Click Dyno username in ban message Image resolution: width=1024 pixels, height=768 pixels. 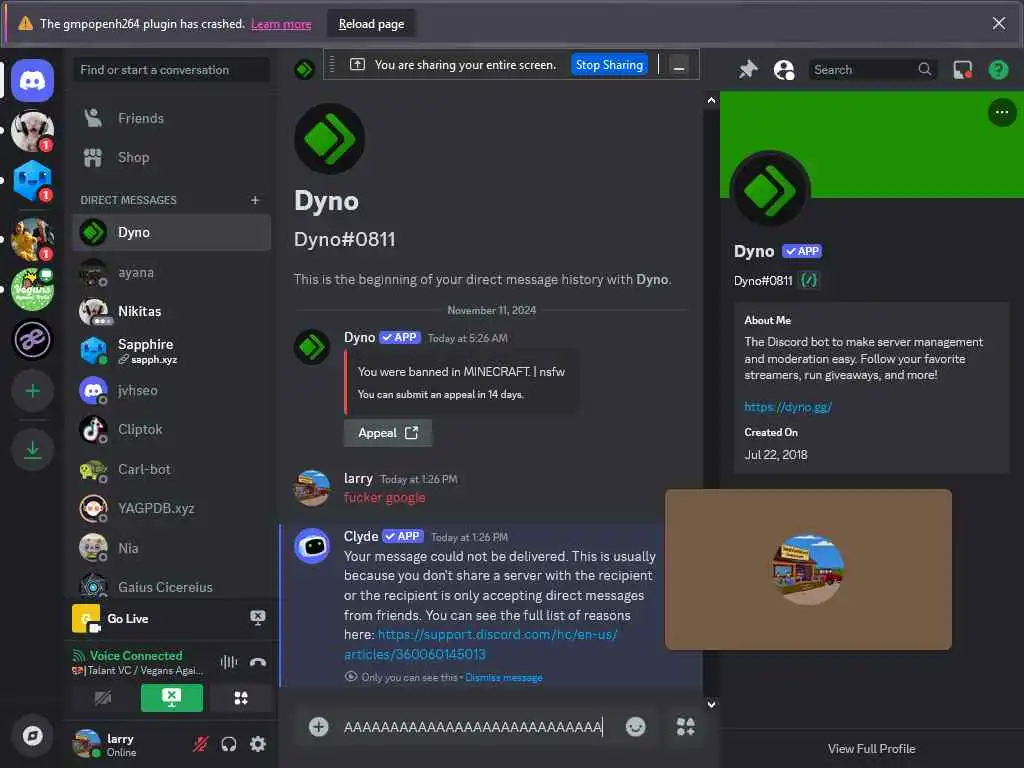359,338
